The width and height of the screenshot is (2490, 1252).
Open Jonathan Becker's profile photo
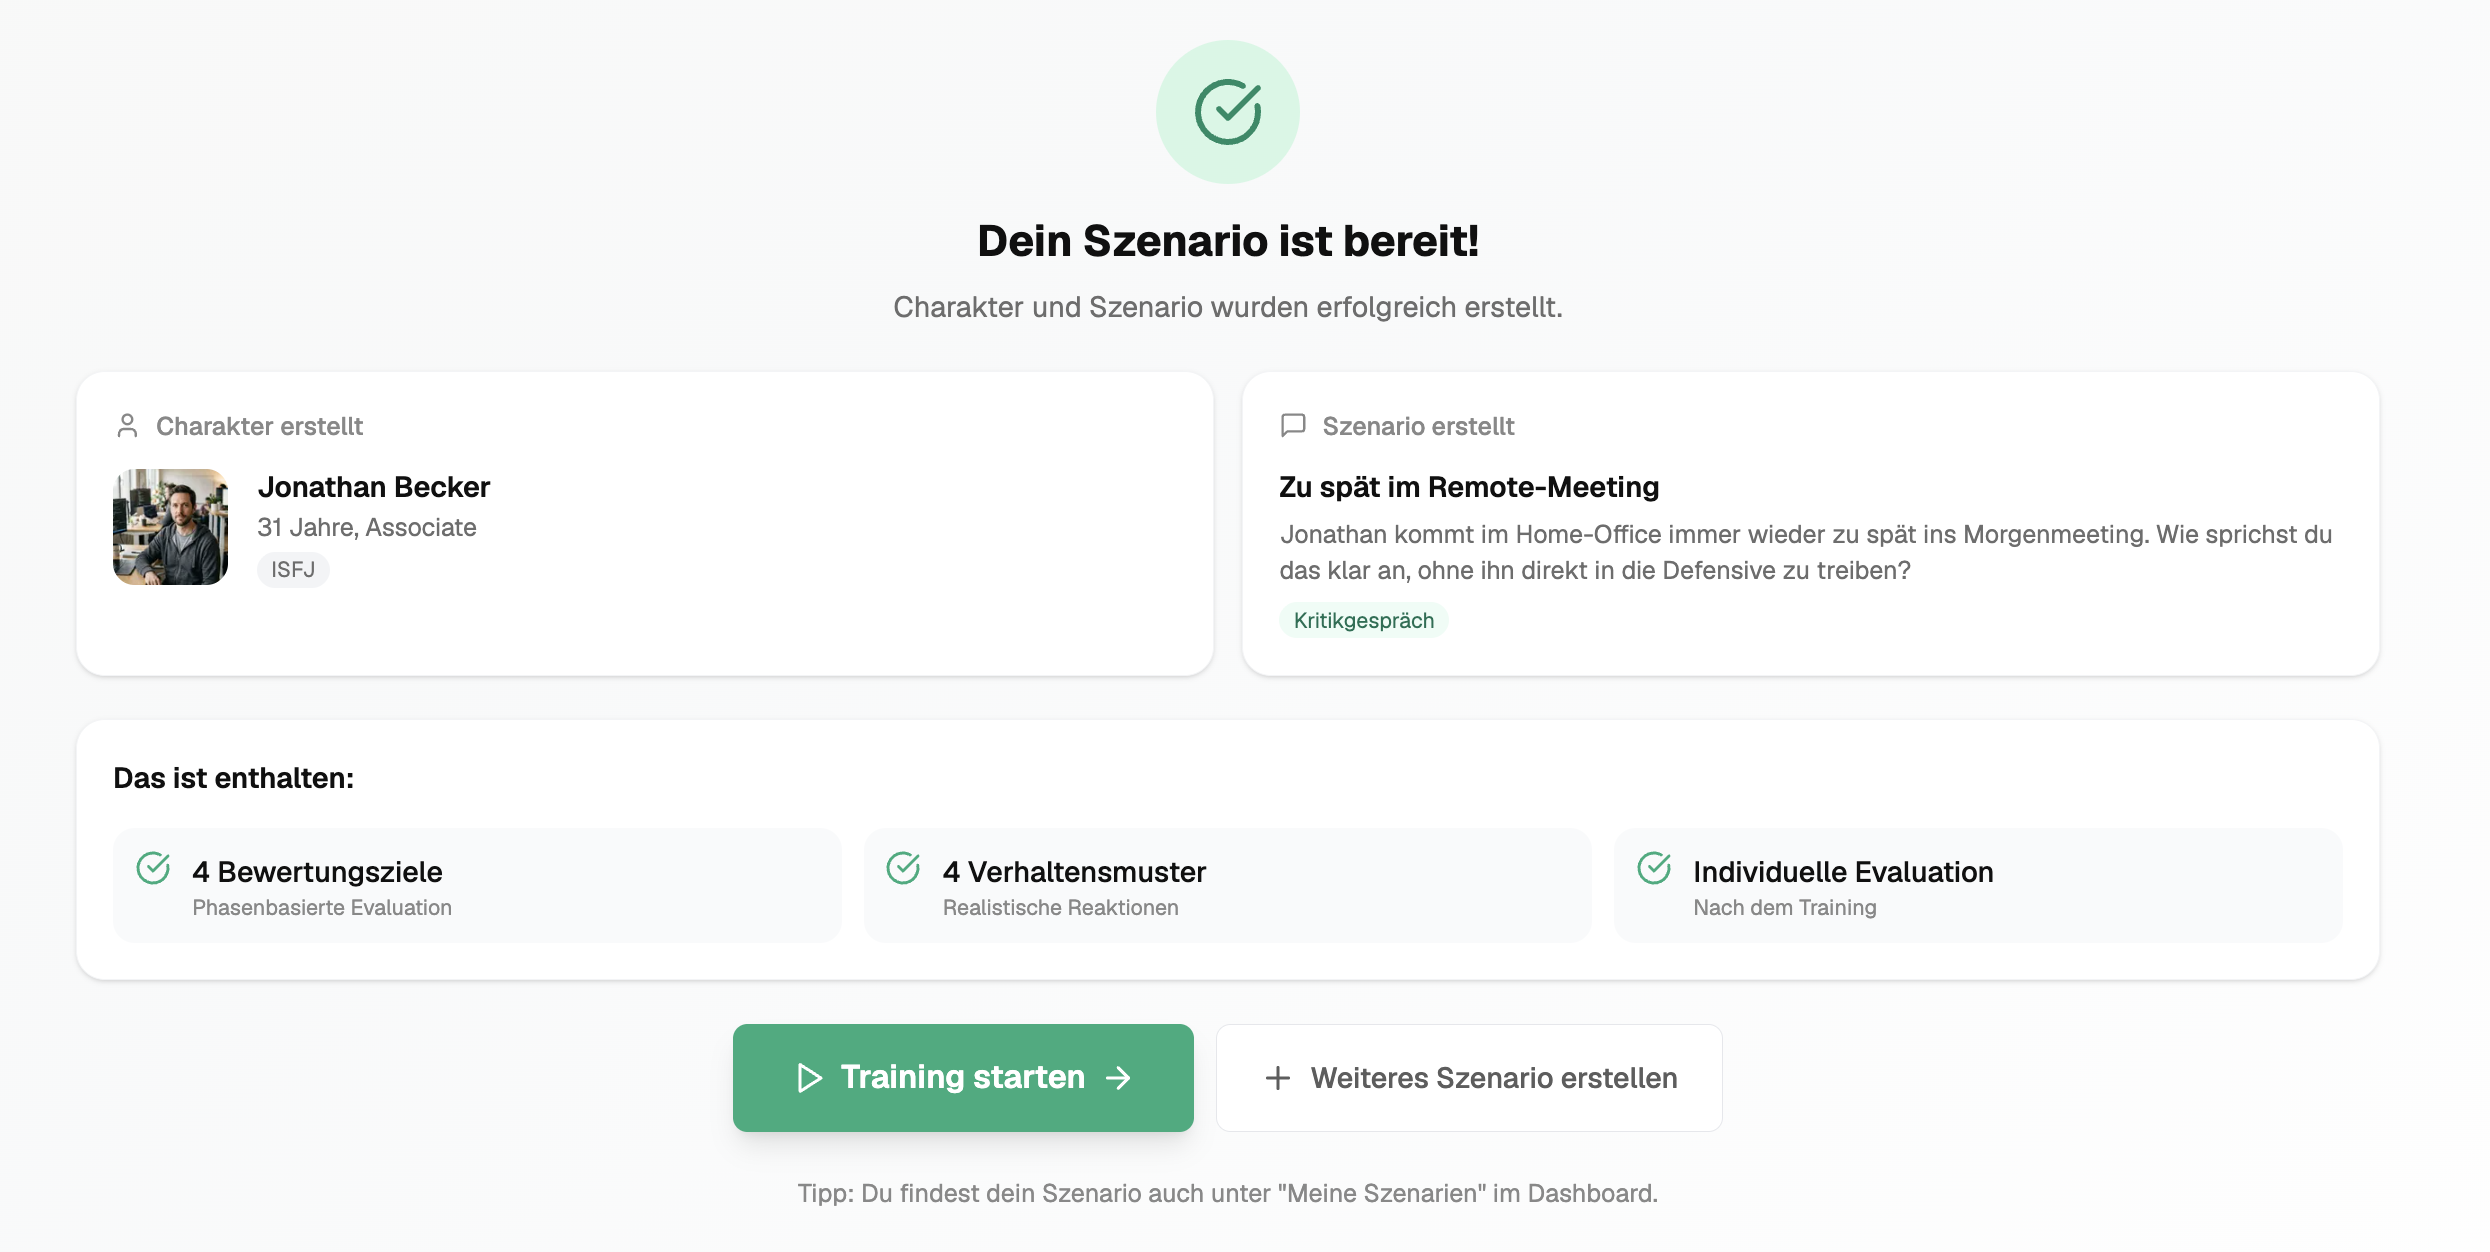tap(171, 527)
